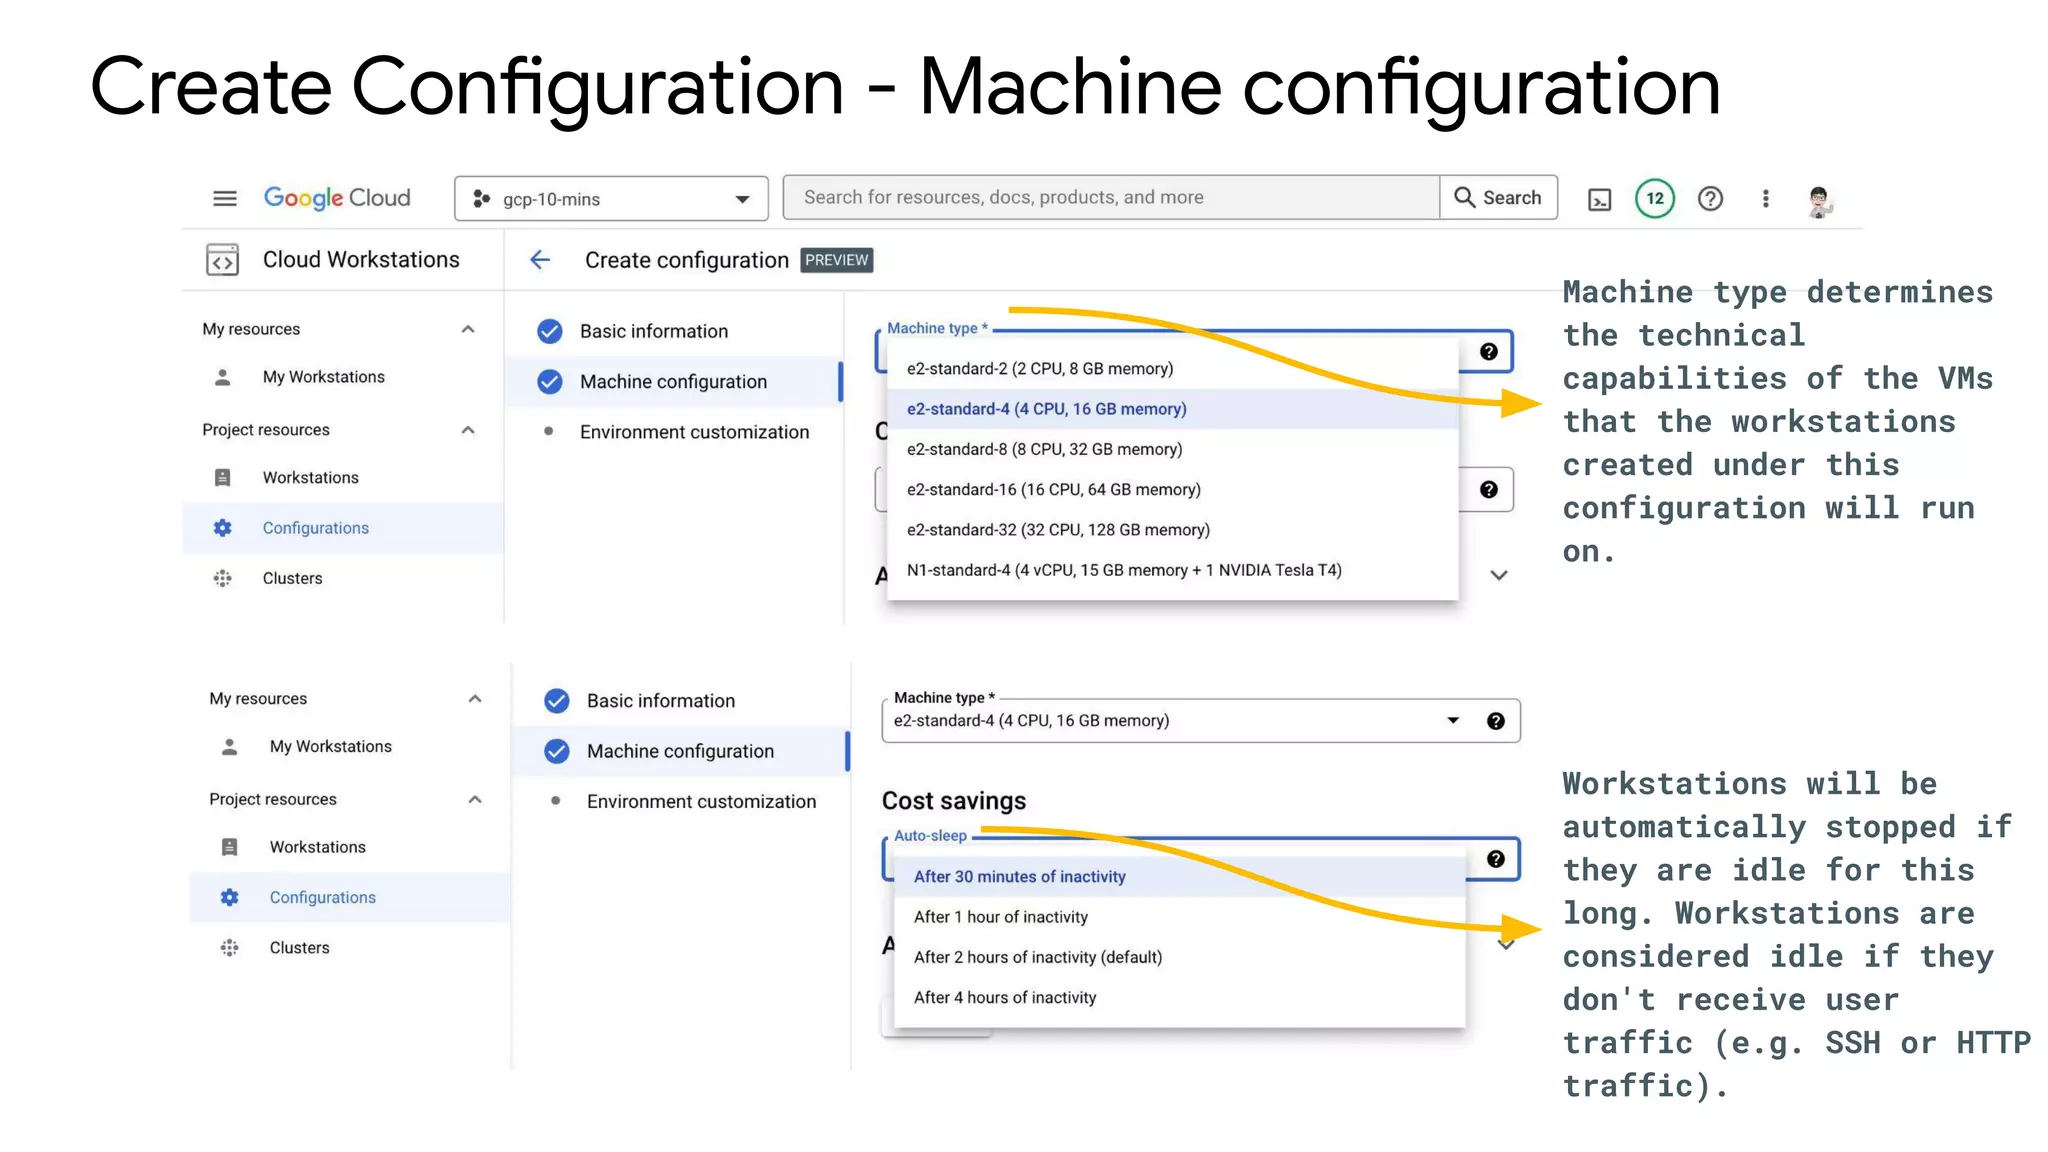Go to lower Environment customization step

click(701, 802)
